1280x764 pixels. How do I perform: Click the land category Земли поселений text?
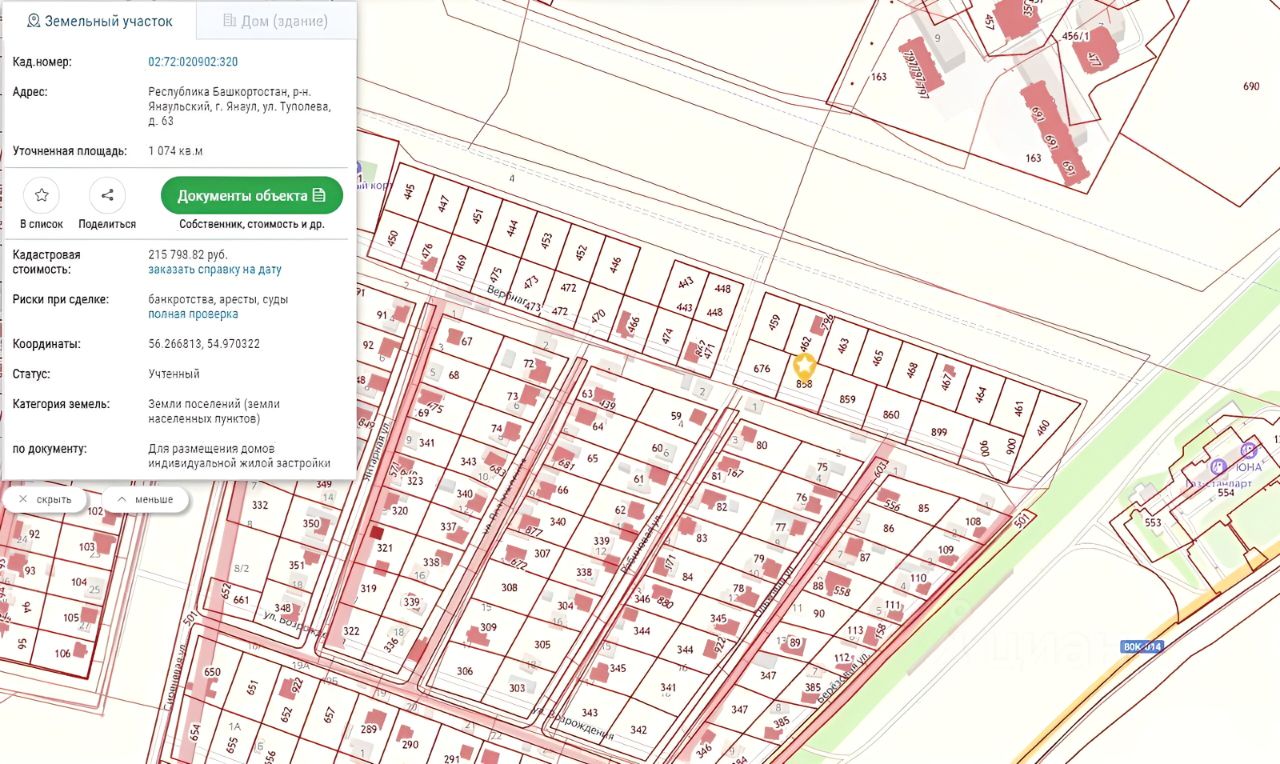(214, 411)
